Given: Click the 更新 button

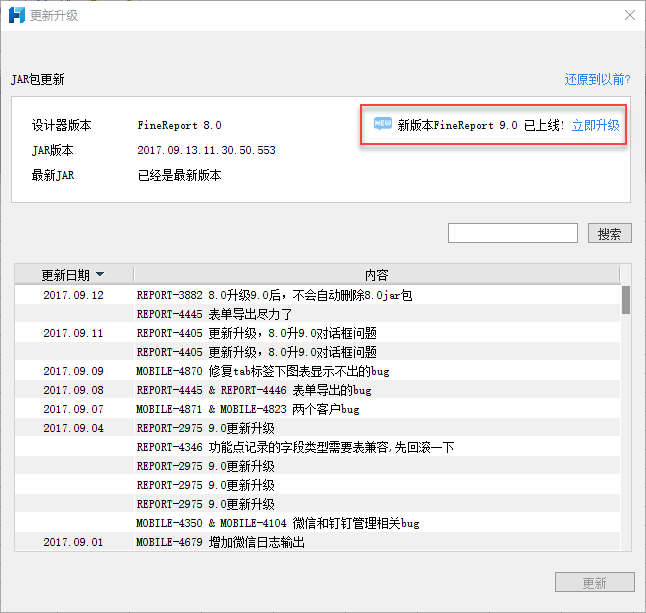Looking at the screenshot, I should (595, 582).
